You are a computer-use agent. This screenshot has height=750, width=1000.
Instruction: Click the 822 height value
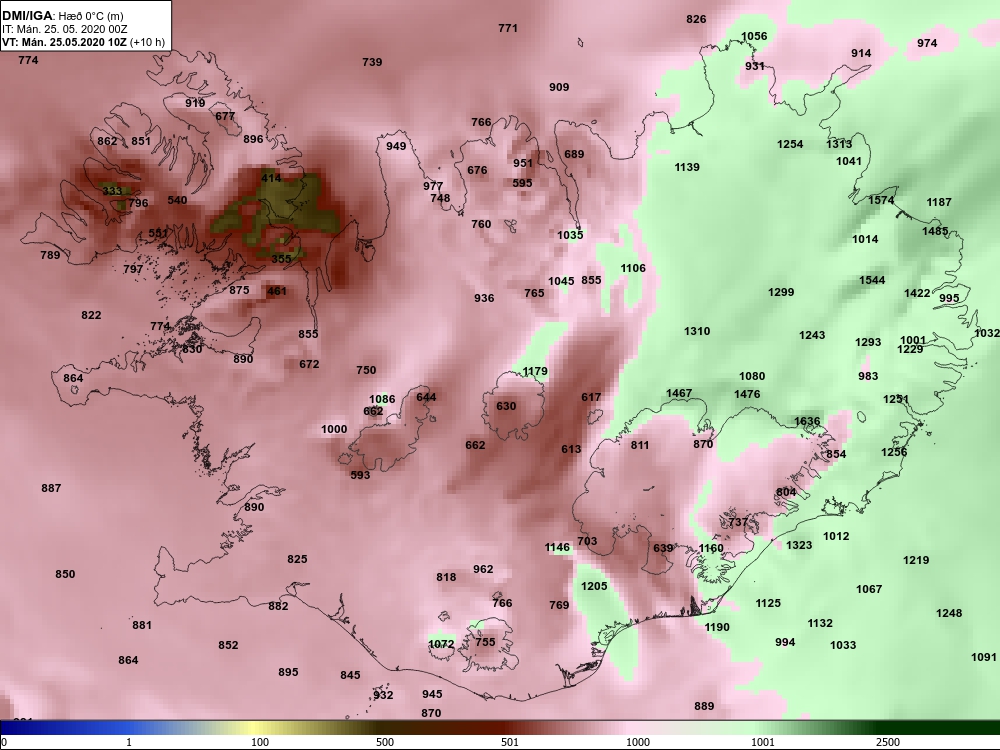coord(91,315)
